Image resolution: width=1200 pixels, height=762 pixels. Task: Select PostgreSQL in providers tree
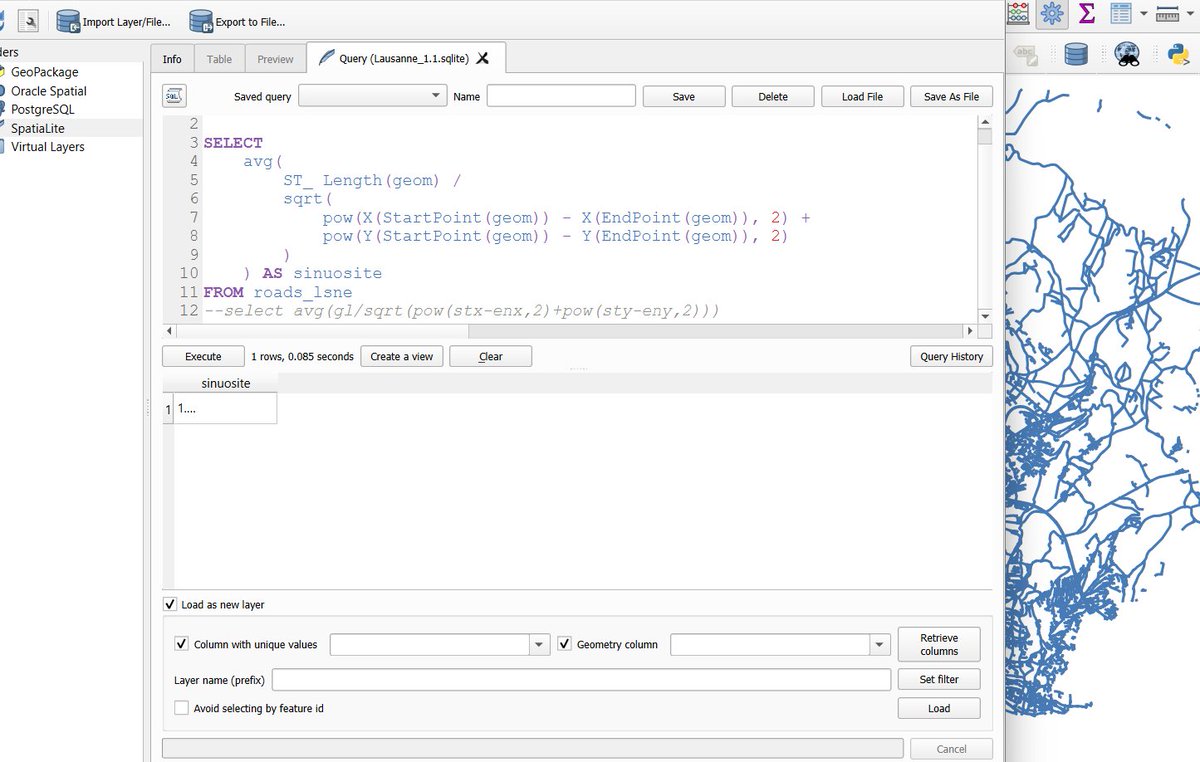[42, 109]
